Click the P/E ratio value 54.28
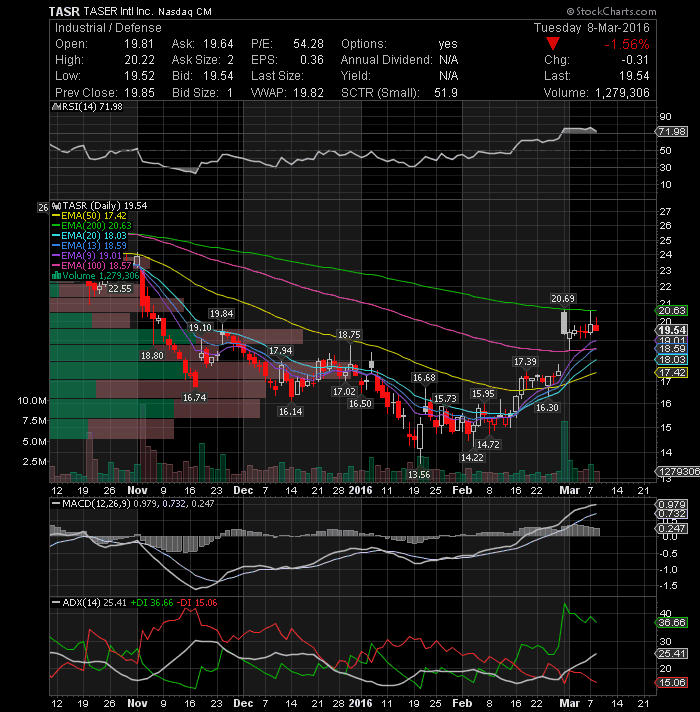 (x=308, y=44)
